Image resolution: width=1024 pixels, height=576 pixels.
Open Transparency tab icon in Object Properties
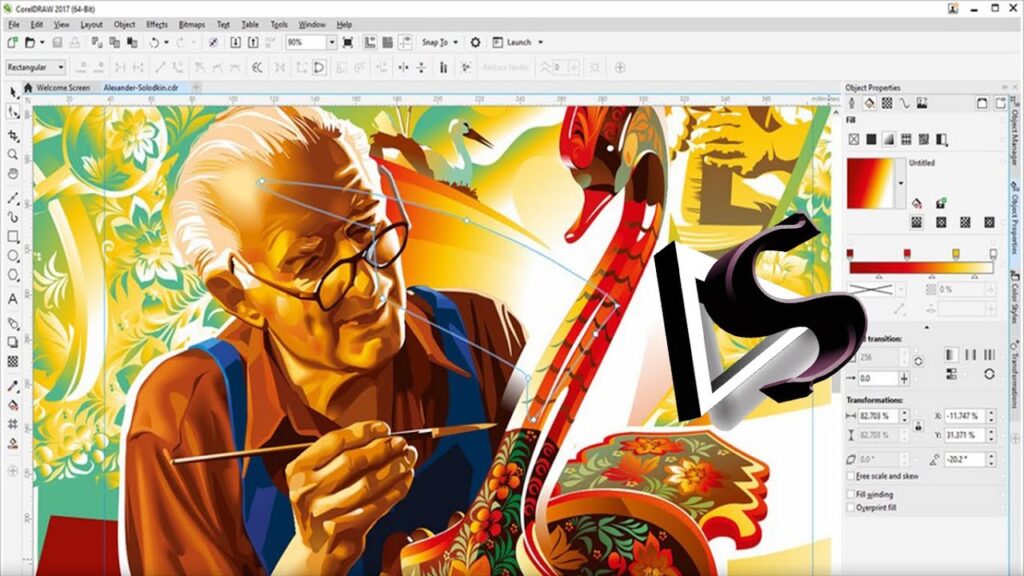(x=887, y=103)
